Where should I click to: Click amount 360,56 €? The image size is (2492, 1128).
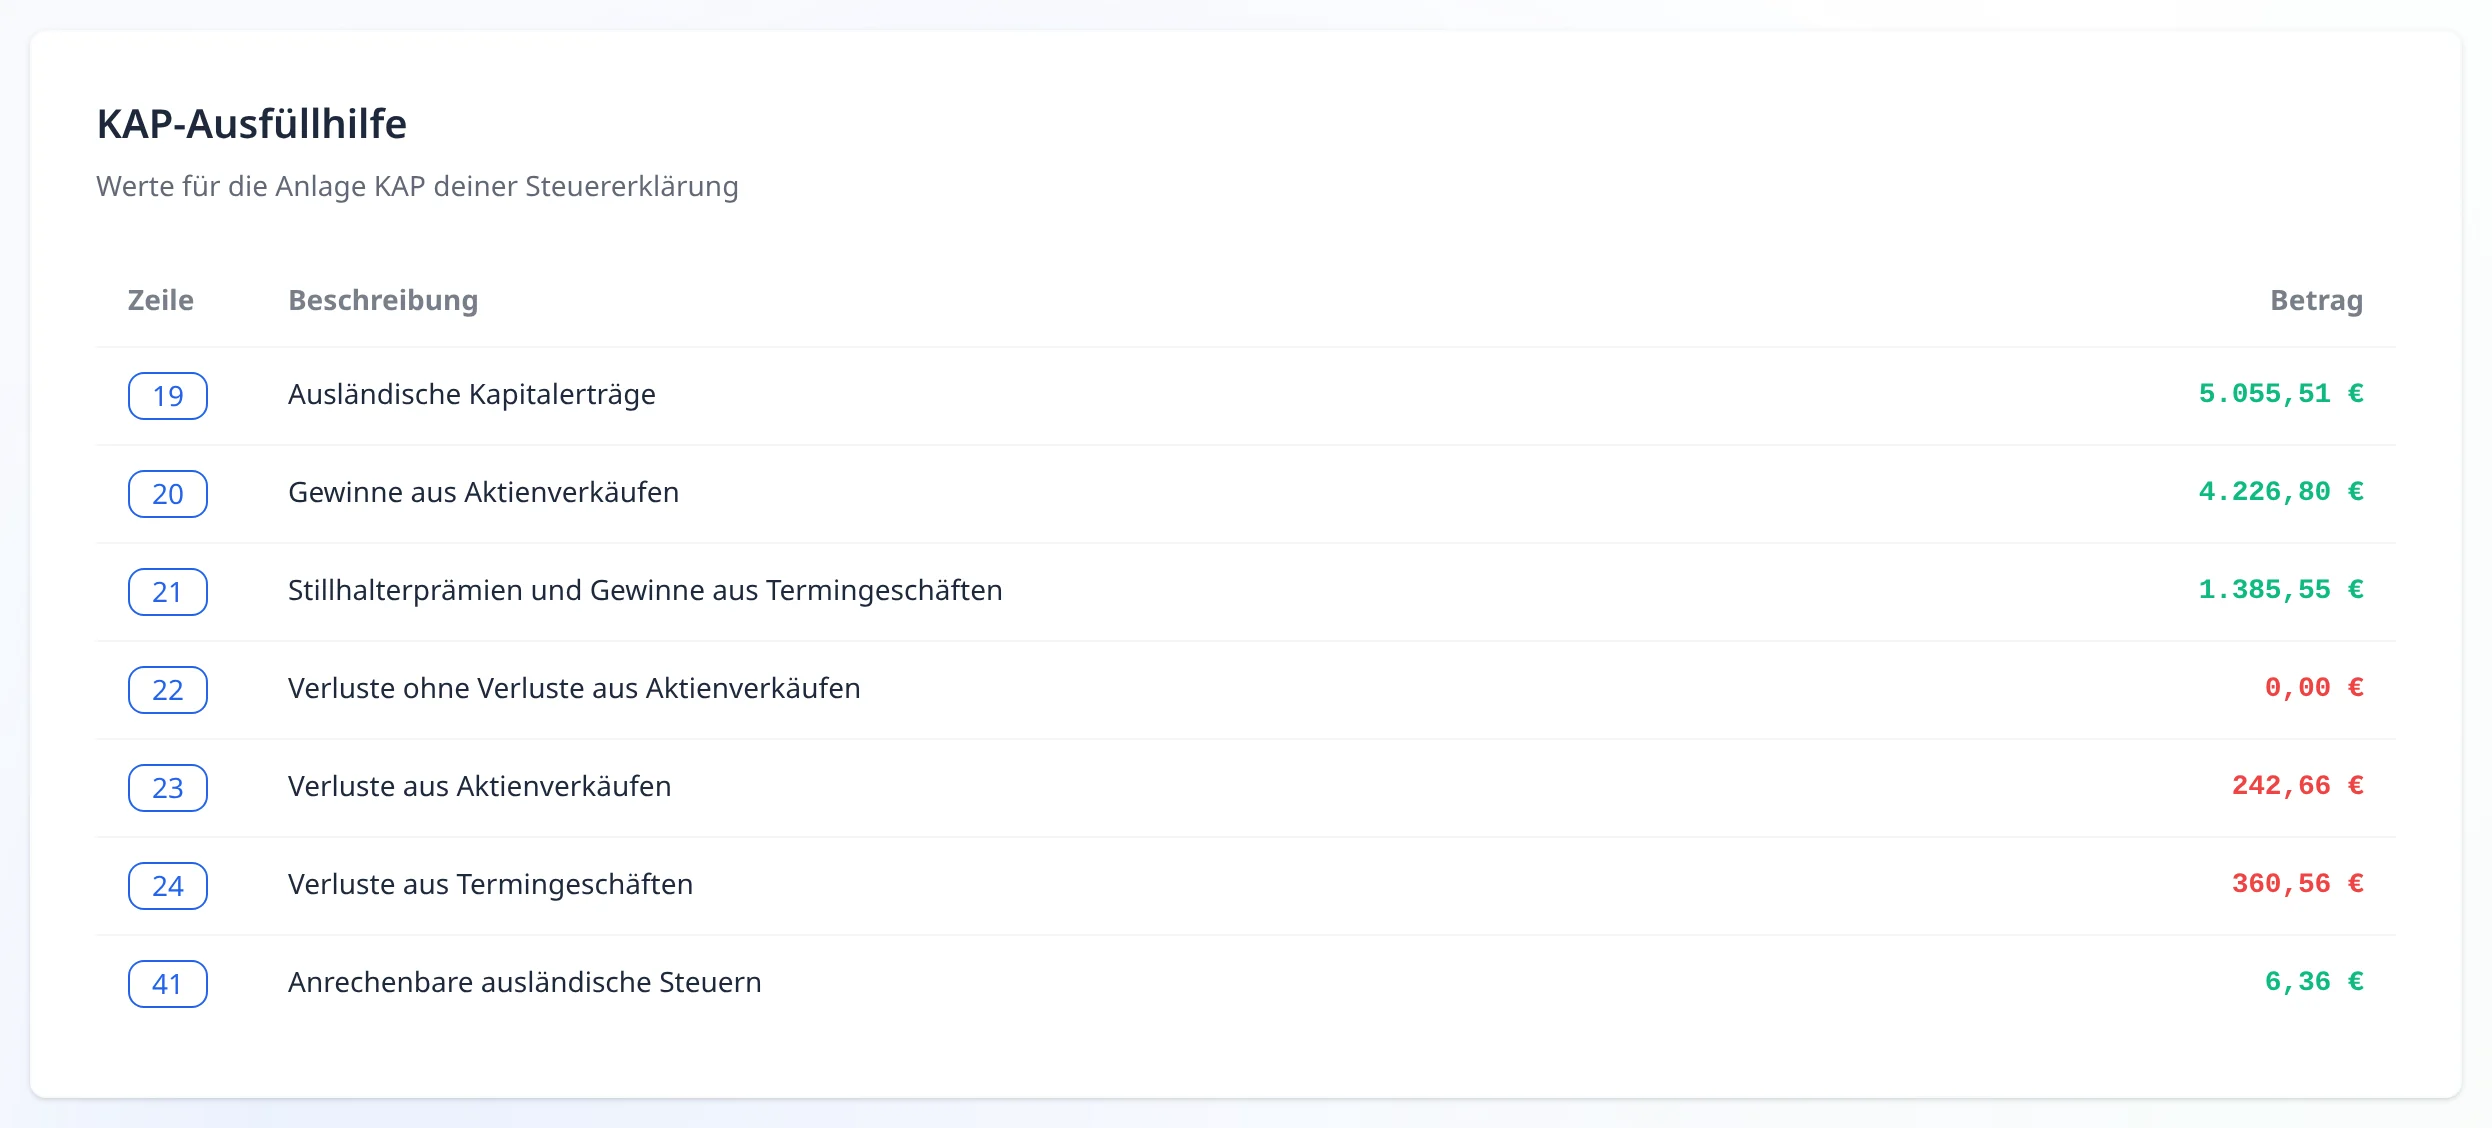click(2297, 884)
